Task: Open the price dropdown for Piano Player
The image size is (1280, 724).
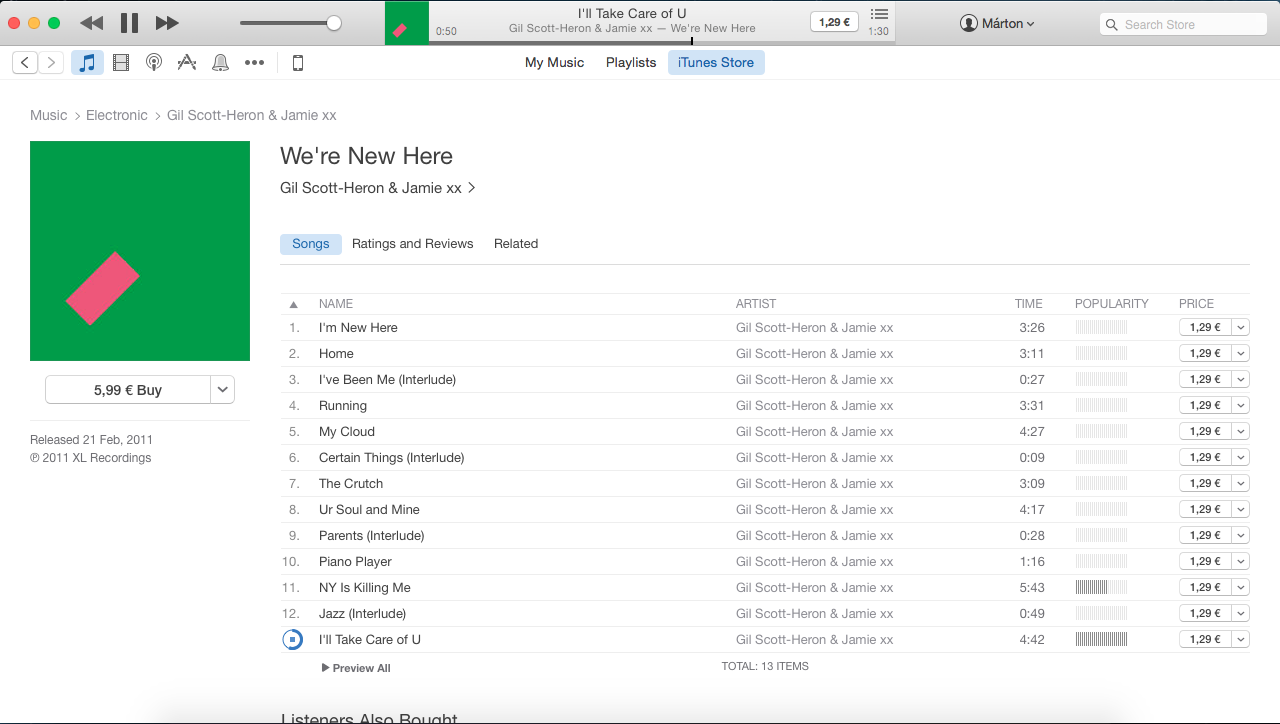Action: pyautogui.click(x=1241, y=561)
